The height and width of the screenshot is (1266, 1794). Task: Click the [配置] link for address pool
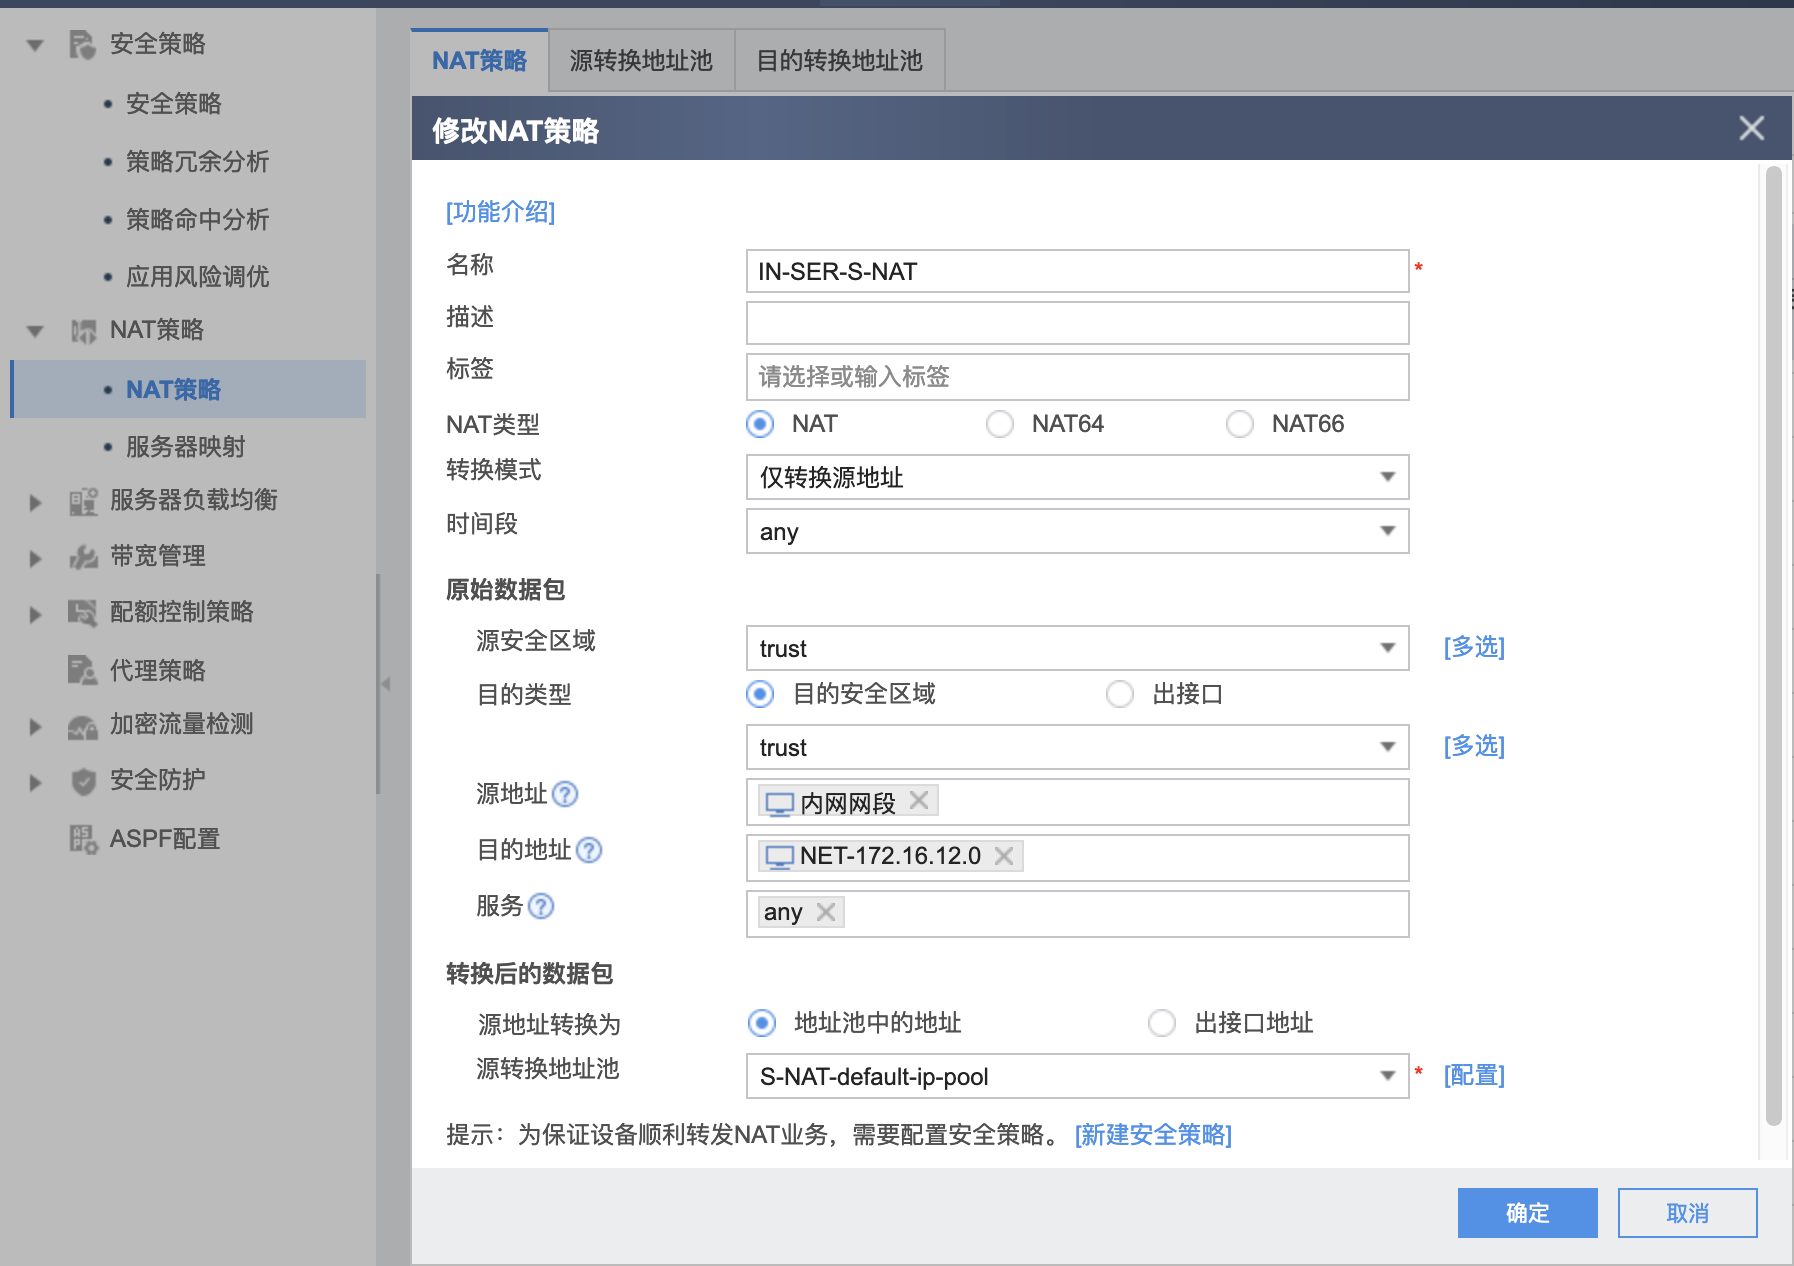[x=1474, y=1075]
